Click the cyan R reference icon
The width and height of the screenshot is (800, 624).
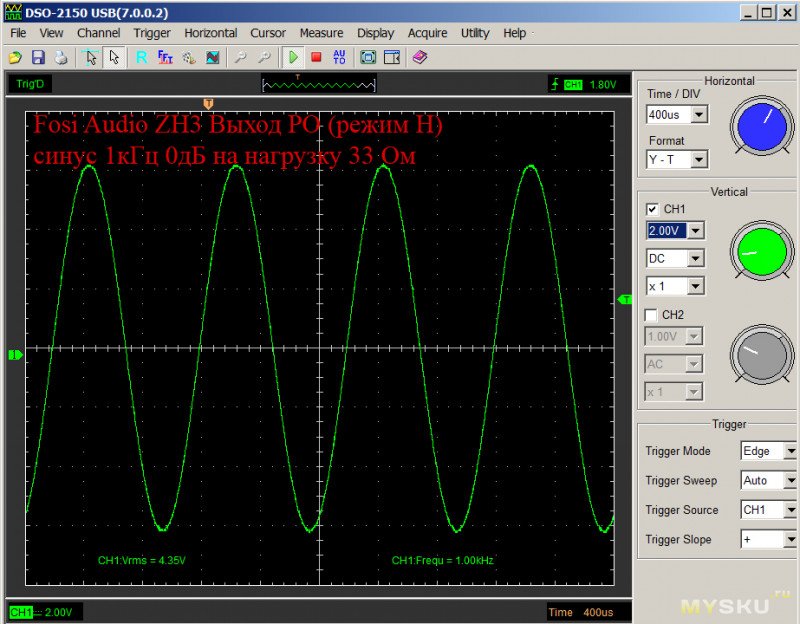click(142, 58)
